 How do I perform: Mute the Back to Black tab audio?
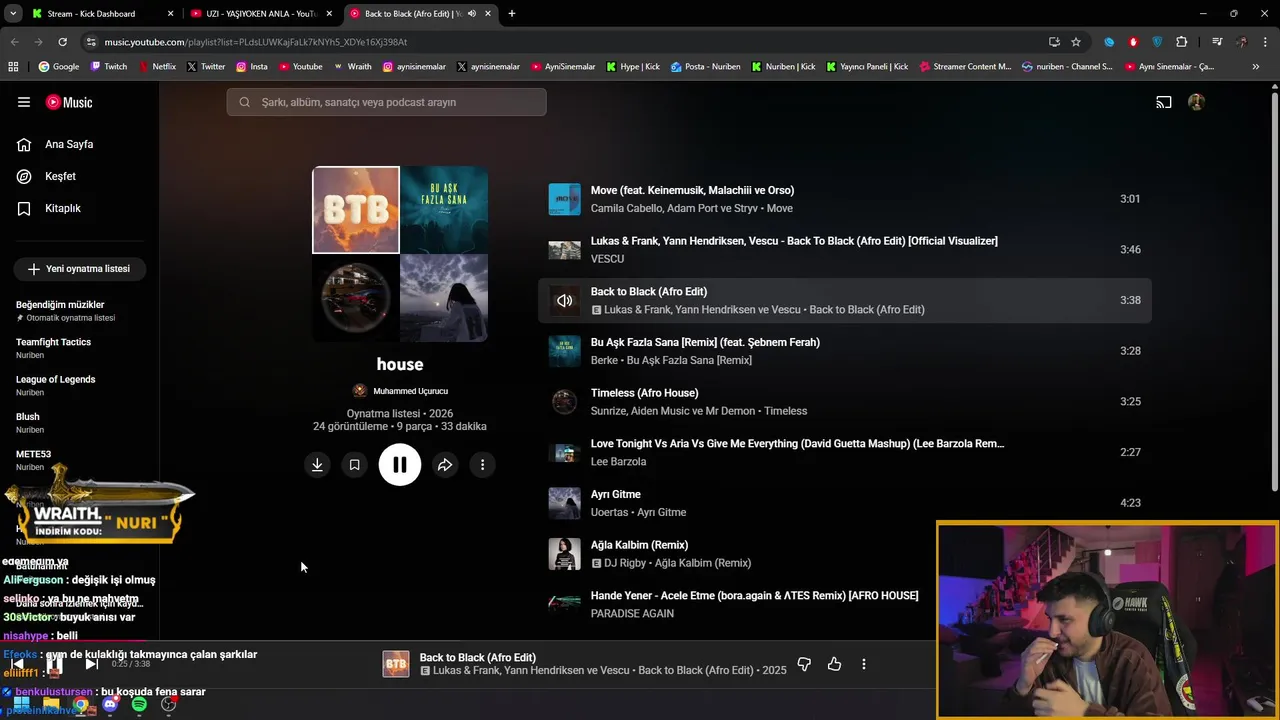click(472, 14)
